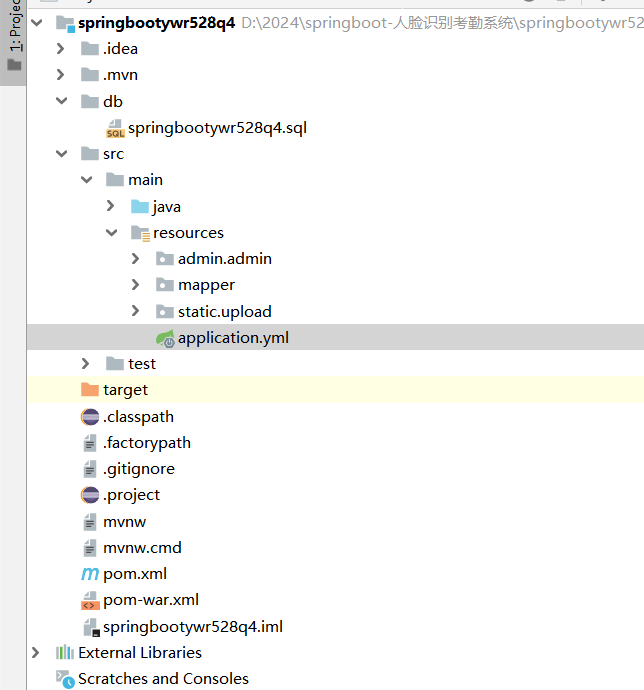Select the springbootywr528q4.iml file
The width and height of the screenshot is (644, 690).
tap(192, 627)
